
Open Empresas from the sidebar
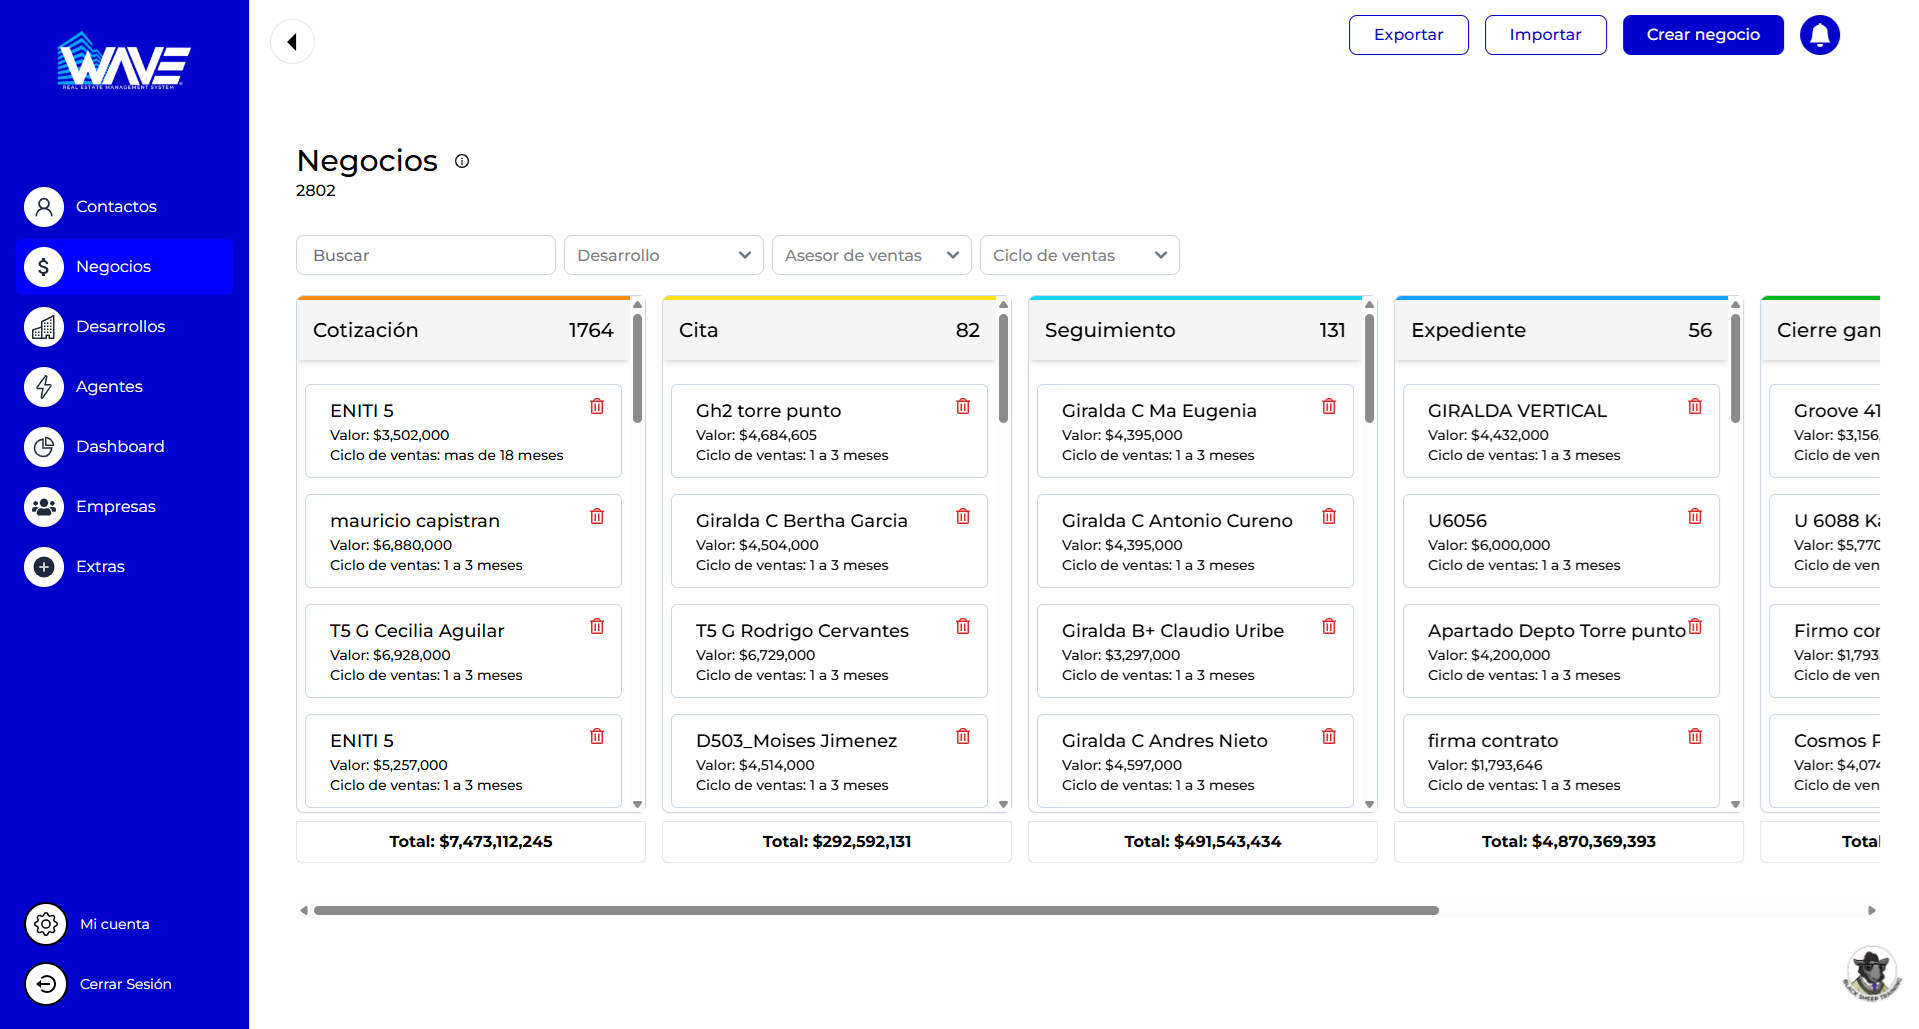(124, 507)
